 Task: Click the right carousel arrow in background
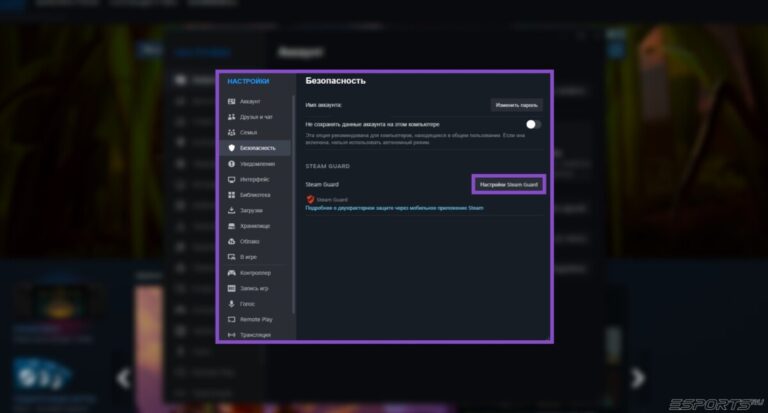[x=639, y=378]
